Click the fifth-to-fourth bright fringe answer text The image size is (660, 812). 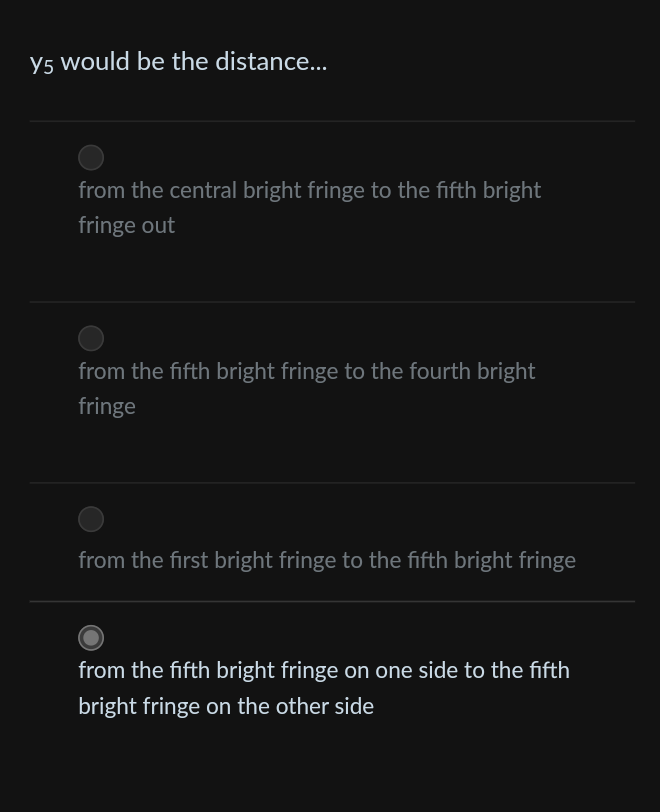[x=306, y=388]
